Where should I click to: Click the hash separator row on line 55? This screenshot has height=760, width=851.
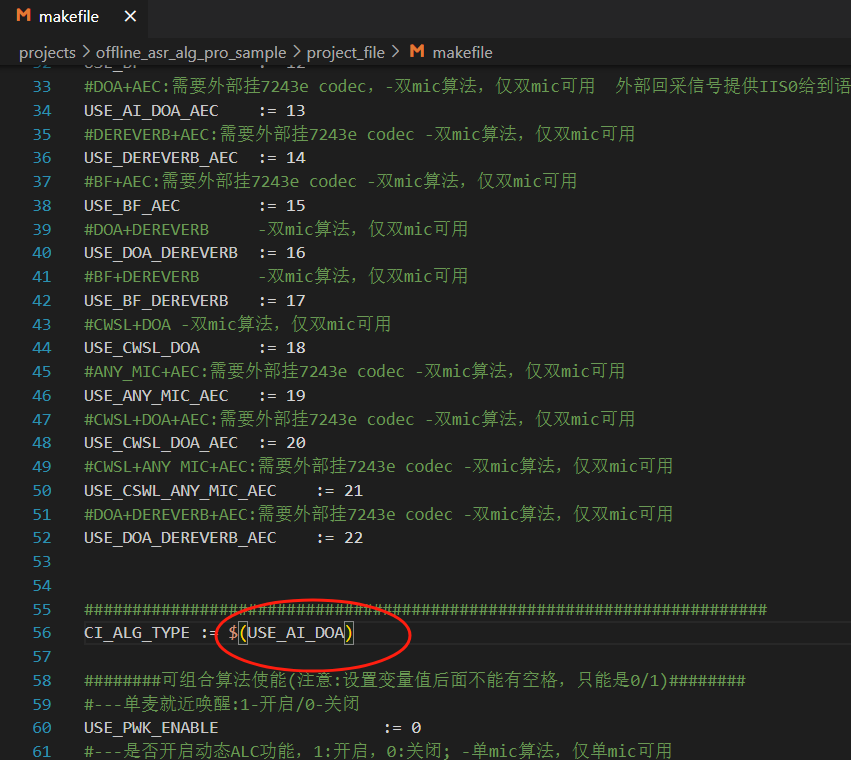coord(425,609)
